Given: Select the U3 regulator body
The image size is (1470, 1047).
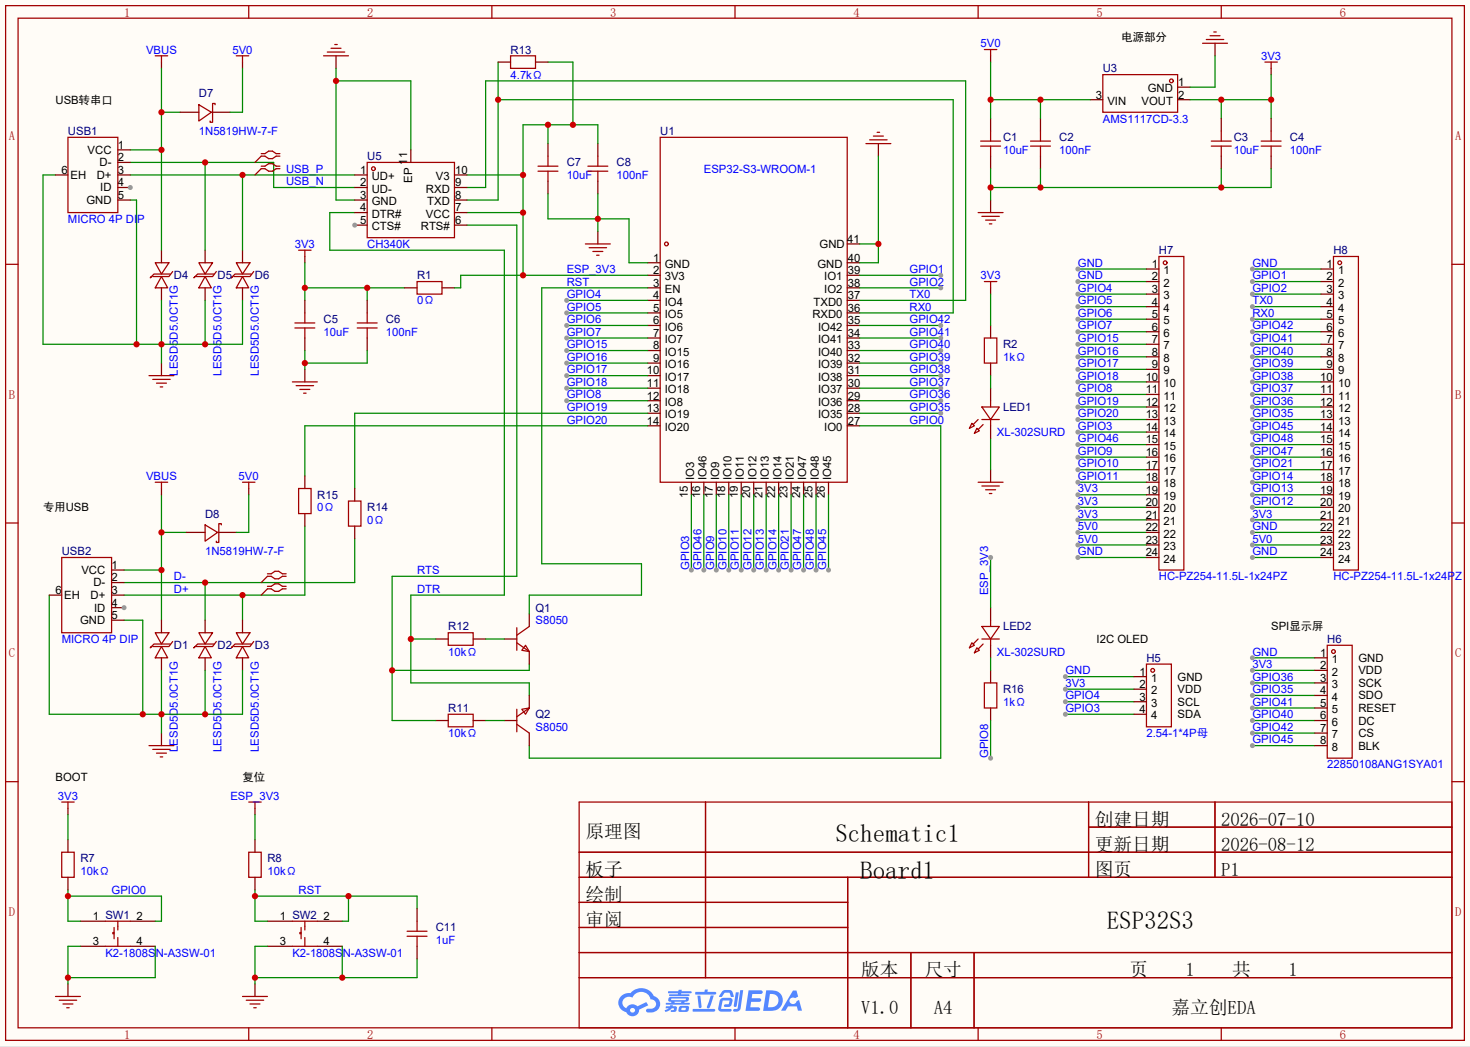Looking at the screenshot, I should 1139,94.
